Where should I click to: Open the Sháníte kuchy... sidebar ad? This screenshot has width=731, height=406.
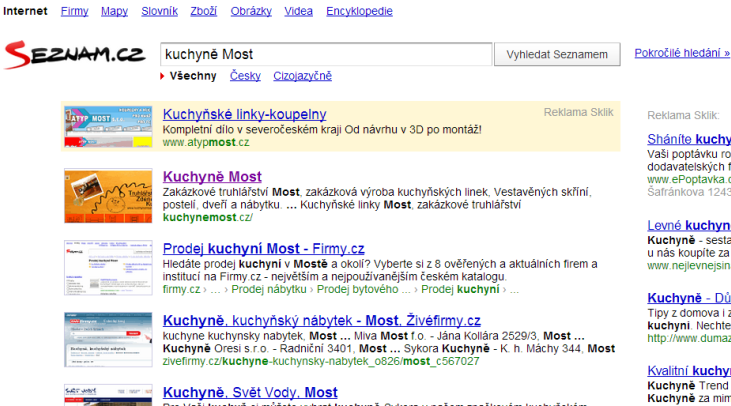point(689,139)
